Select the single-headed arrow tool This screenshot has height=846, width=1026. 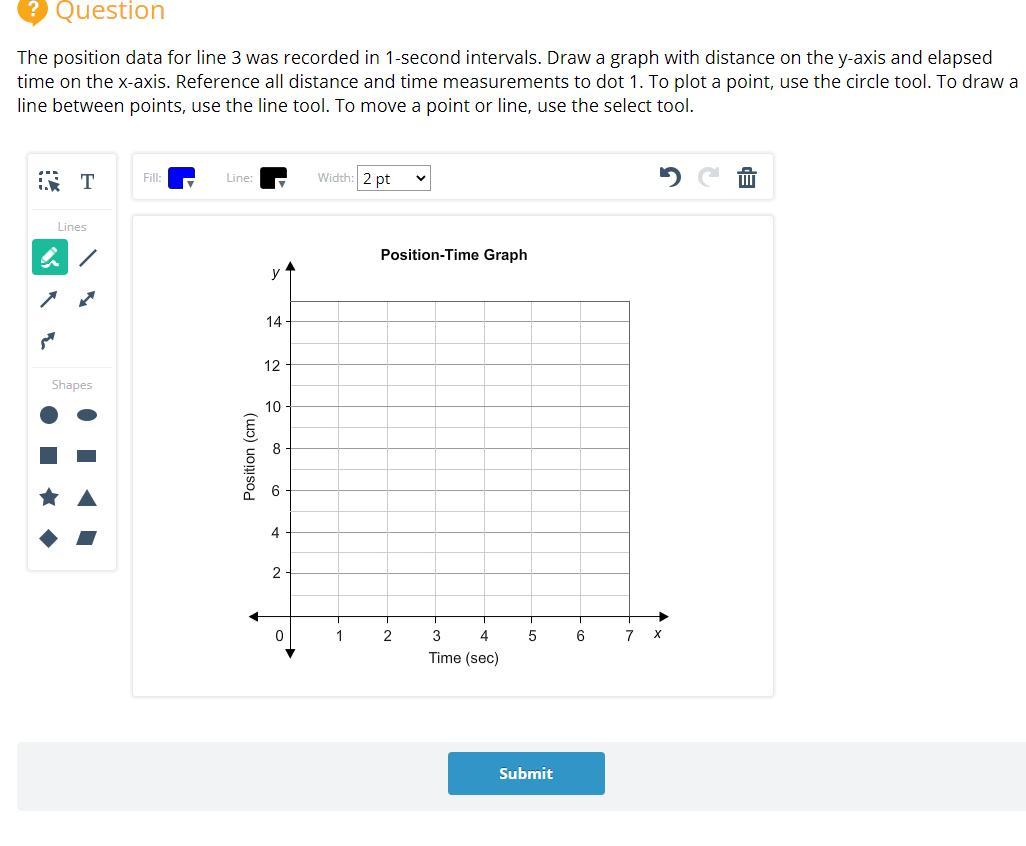[x=49, y=299]
